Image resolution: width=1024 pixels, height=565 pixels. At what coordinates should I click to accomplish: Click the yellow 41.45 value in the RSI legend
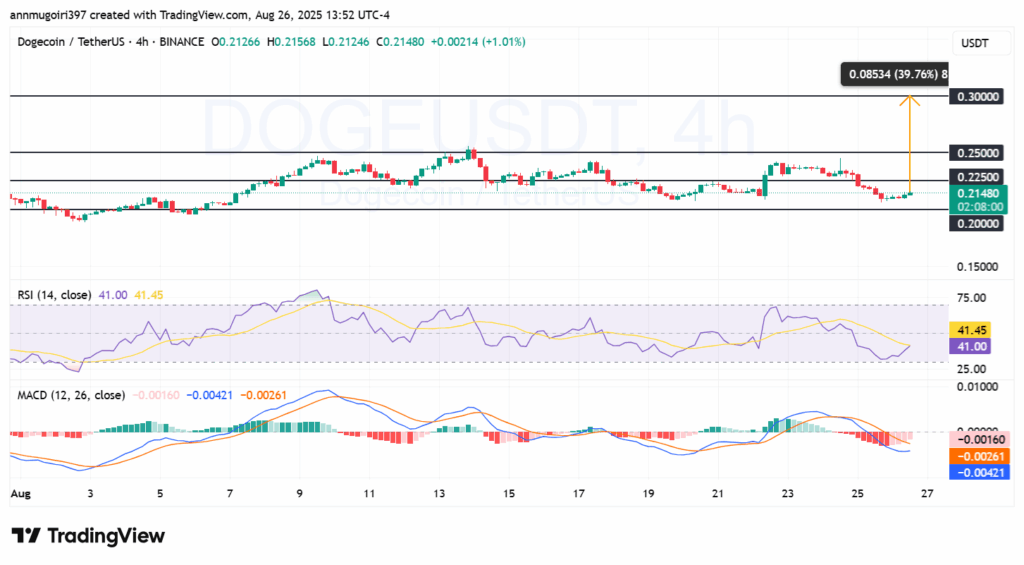coord(149,295)
